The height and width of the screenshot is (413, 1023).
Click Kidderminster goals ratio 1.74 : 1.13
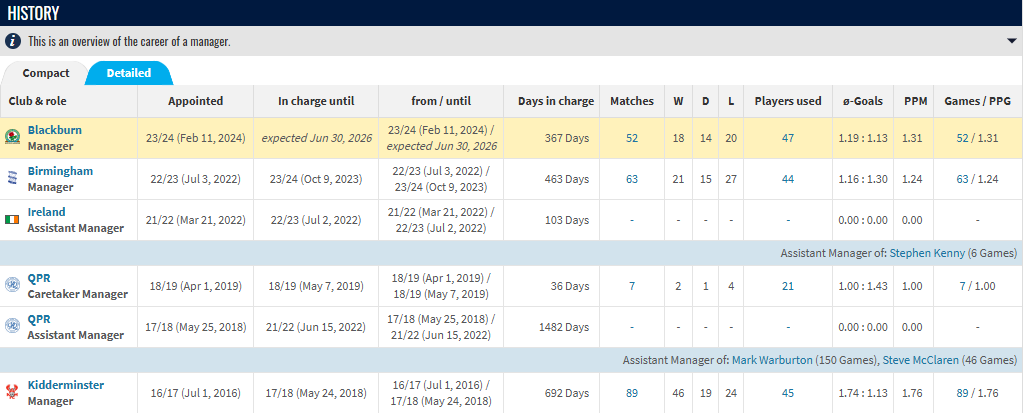click(x=863, y=393)
